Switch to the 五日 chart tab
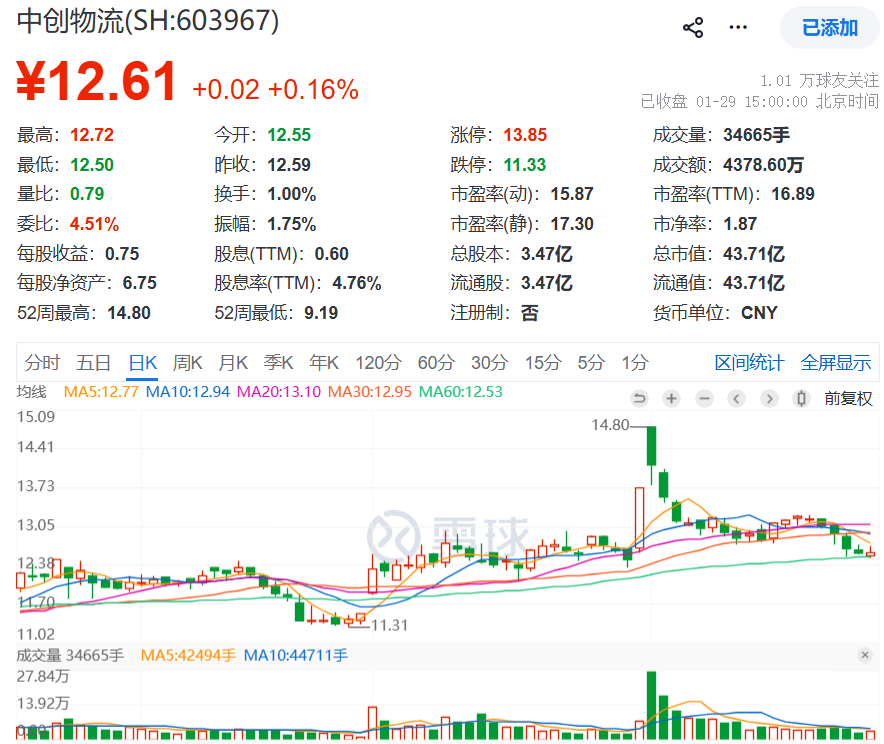Screen dimensions: 884x744 [93, 362]
